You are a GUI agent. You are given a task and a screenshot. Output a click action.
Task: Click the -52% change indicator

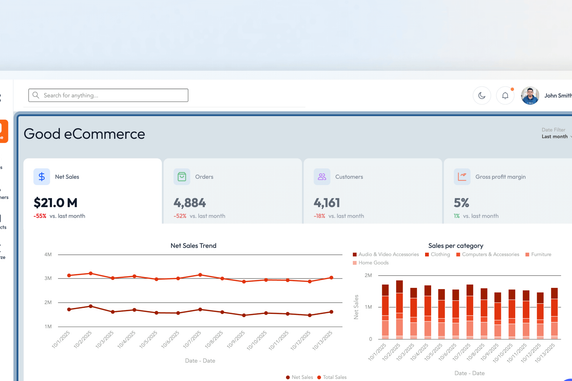[x=180, y=216]
